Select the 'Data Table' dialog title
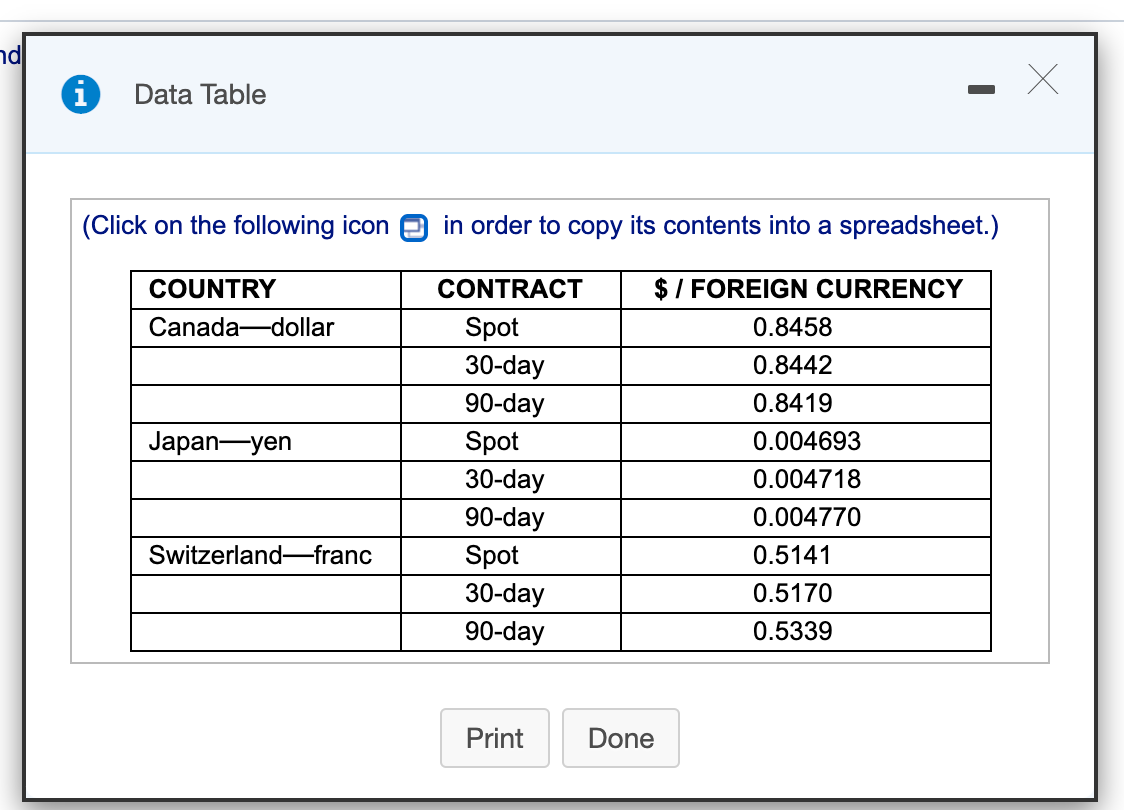This screenshot has width=1124, height=810. pyautogui.click(x=200, y=95)
